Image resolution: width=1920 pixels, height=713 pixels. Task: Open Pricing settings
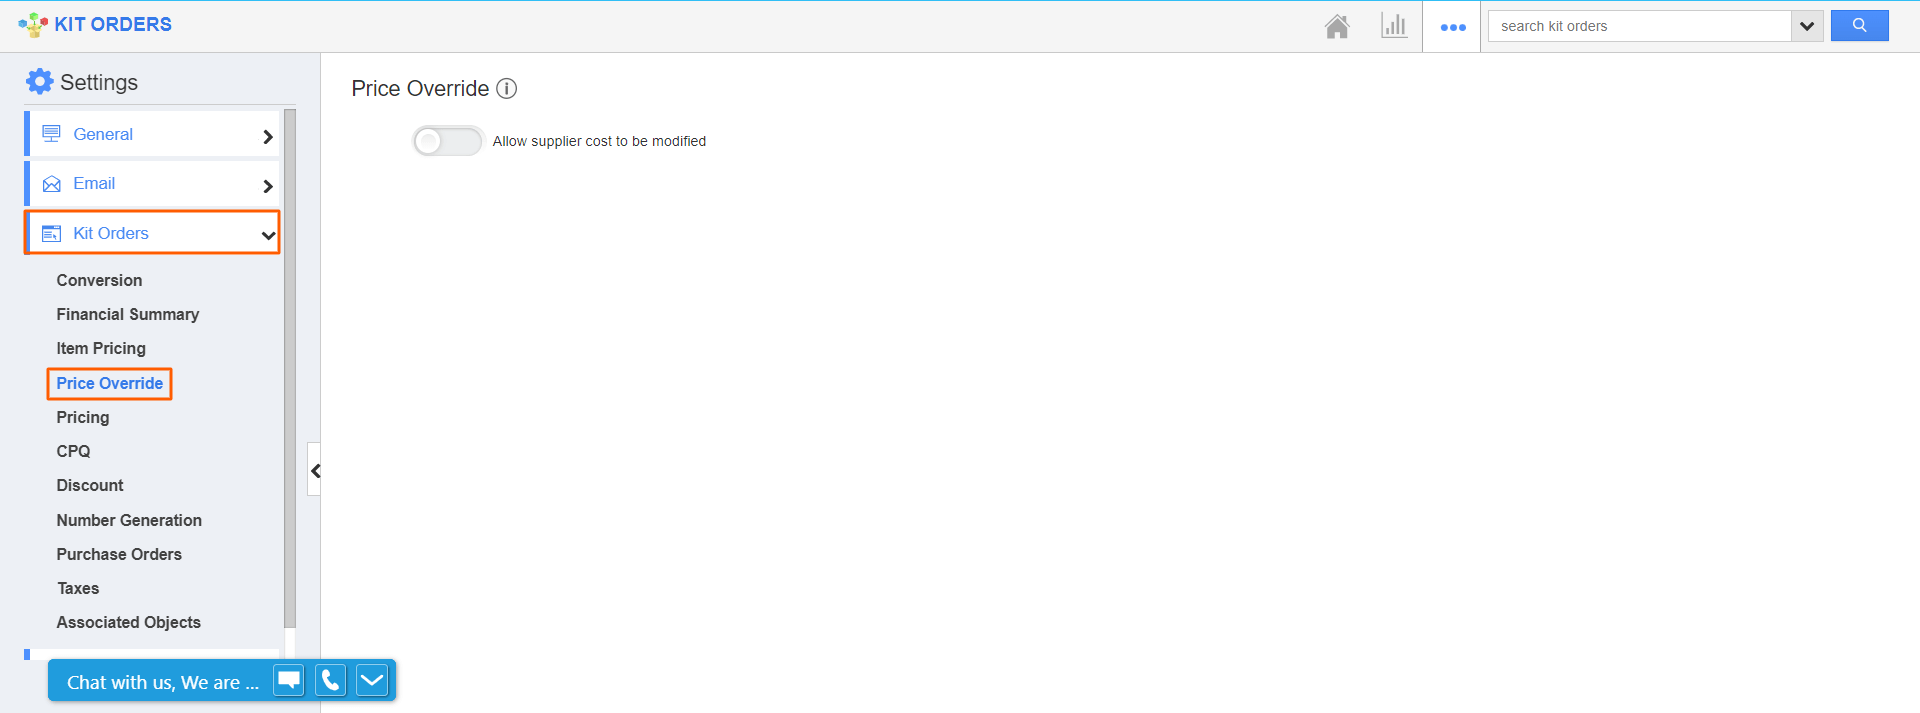point(83,417)
